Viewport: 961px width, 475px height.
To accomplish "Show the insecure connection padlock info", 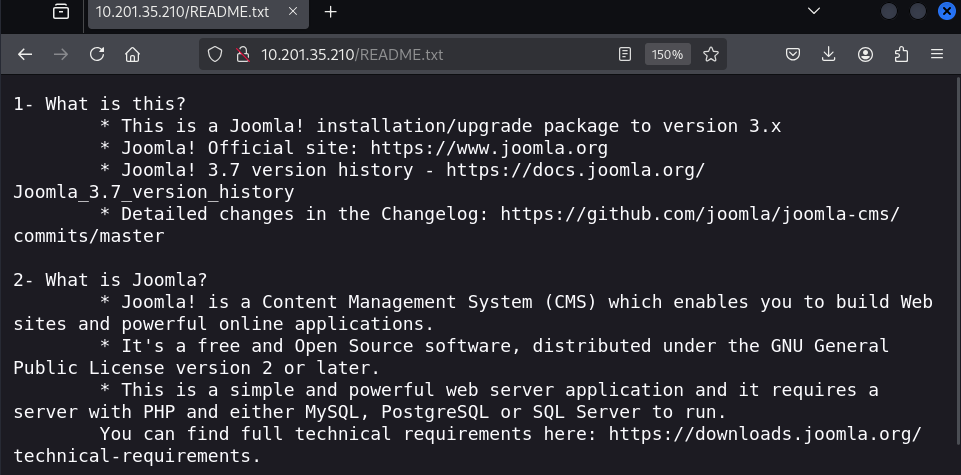I will pos(240,55).
